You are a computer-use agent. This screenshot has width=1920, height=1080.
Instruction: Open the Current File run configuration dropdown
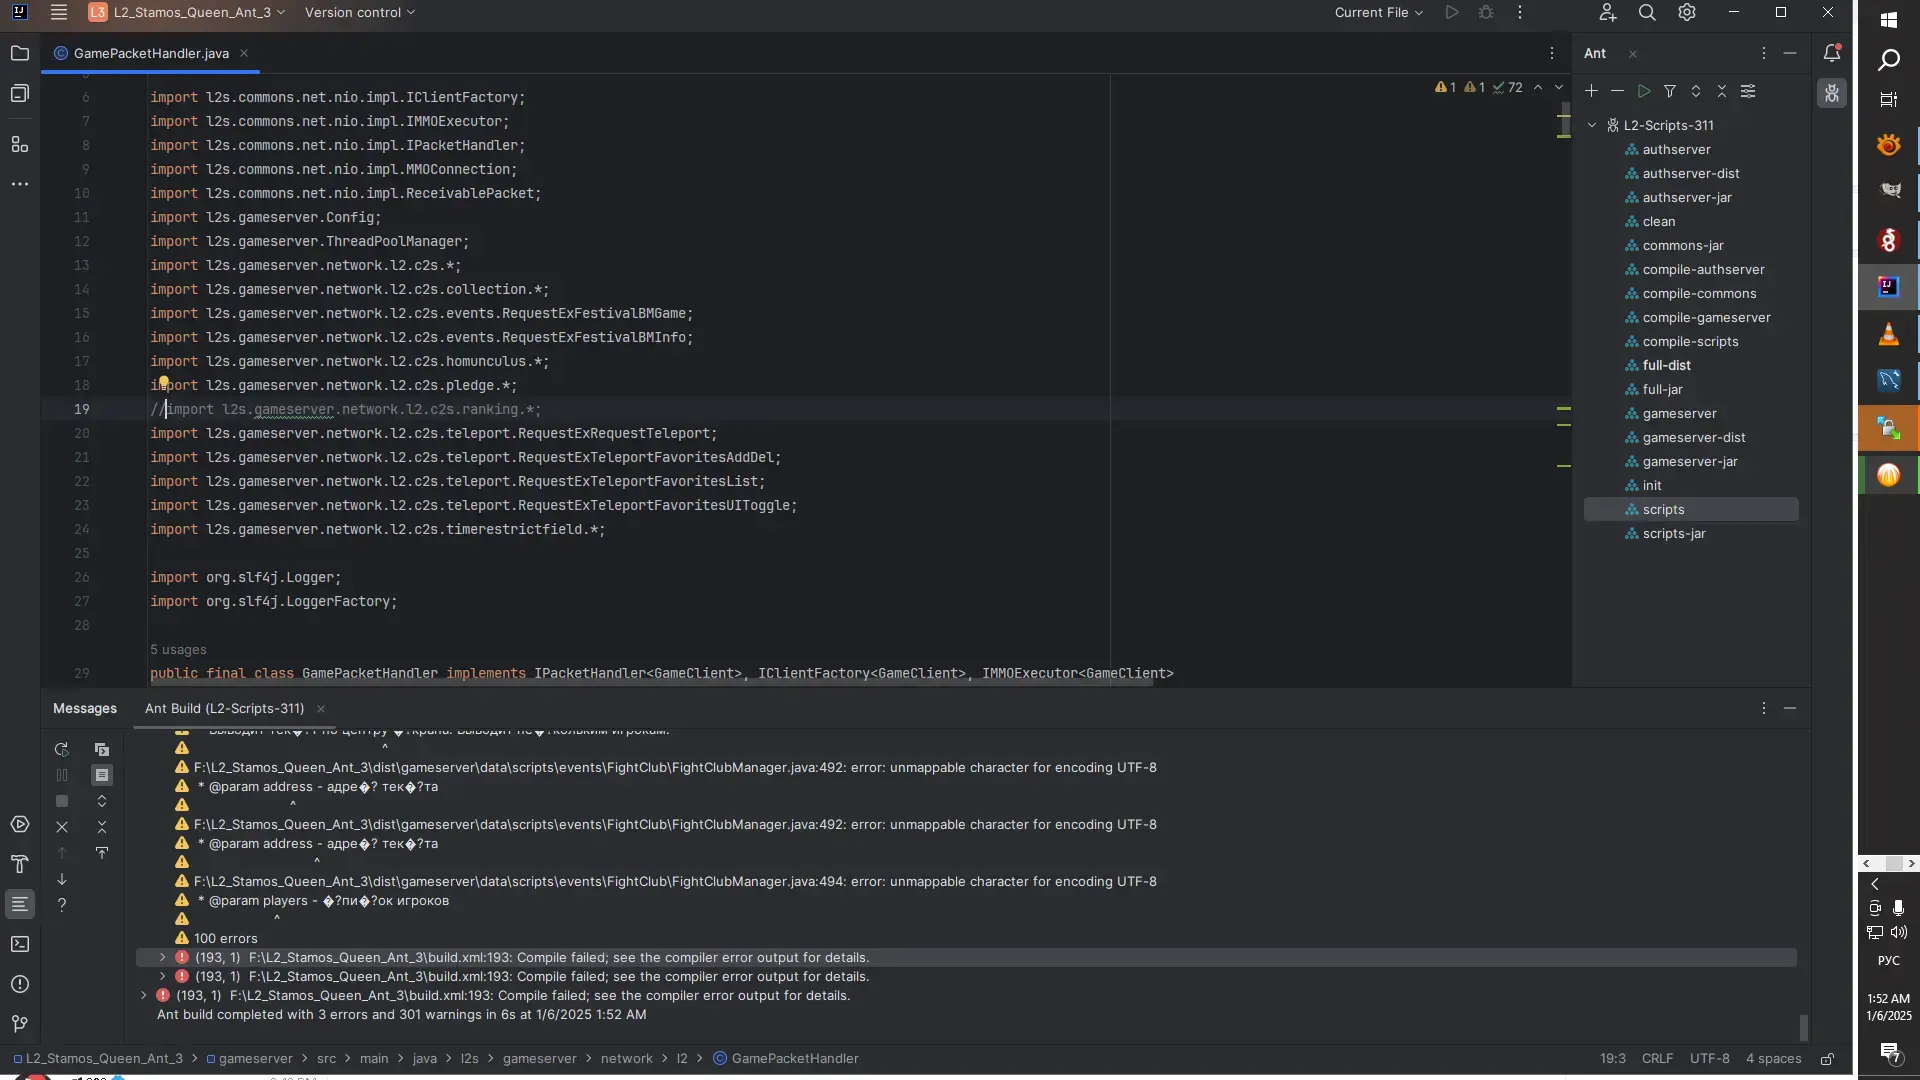tap(1378, 12)
